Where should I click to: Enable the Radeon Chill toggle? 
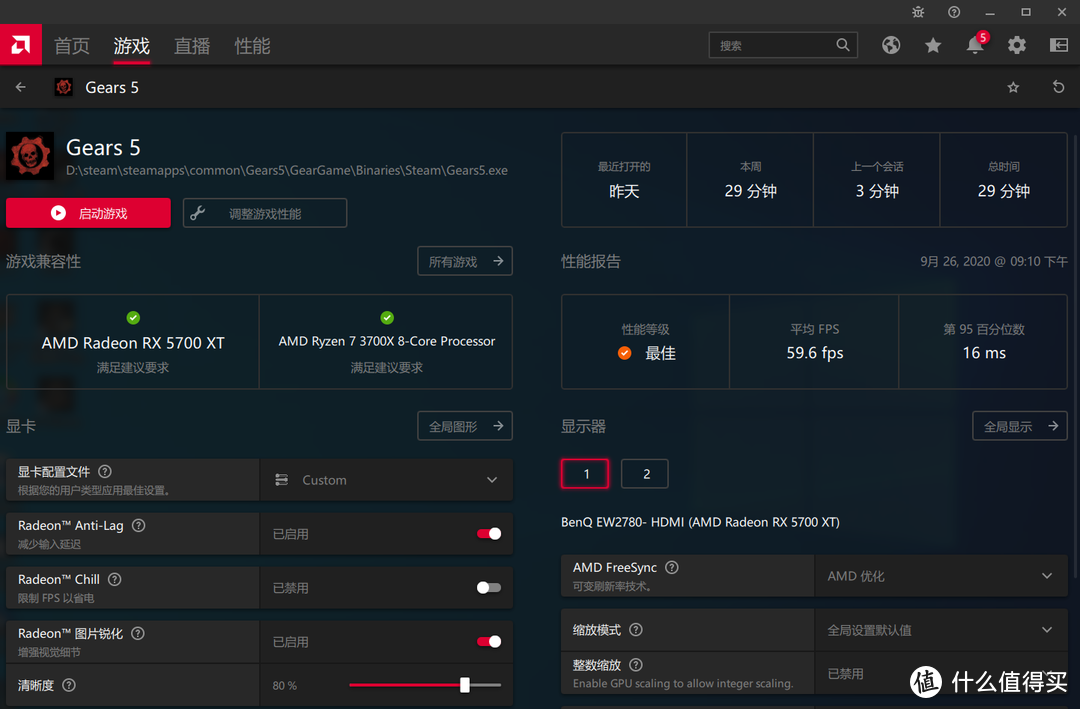[489, 588]
